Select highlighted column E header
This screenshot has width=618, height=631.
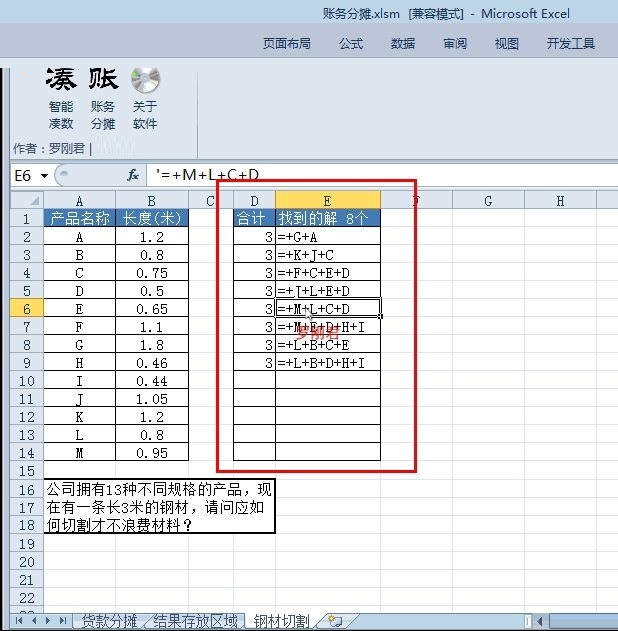pyautogui.click(x=328, y=200)
